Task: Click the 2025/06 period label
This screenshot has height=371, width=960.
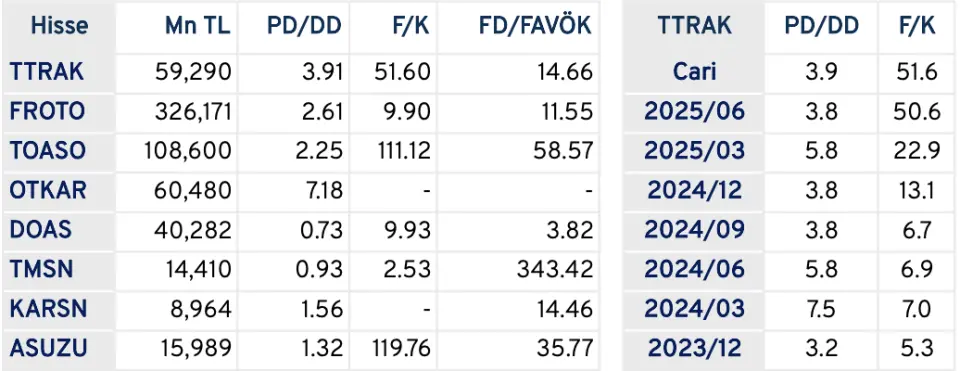Action: pos(694,111)
